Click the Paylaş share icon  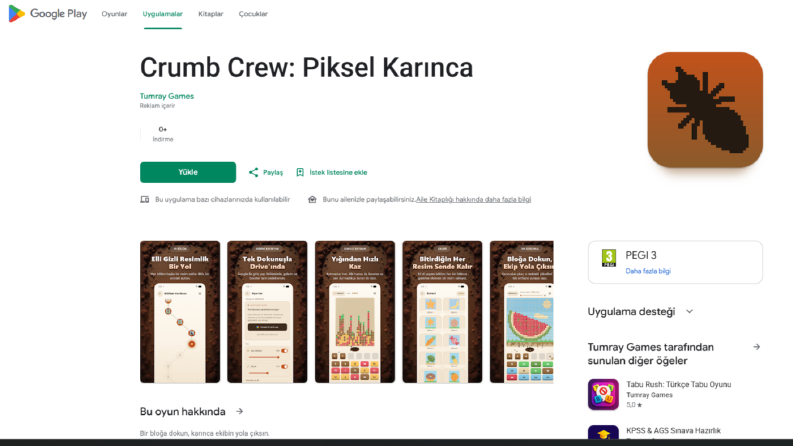[253, 172]
